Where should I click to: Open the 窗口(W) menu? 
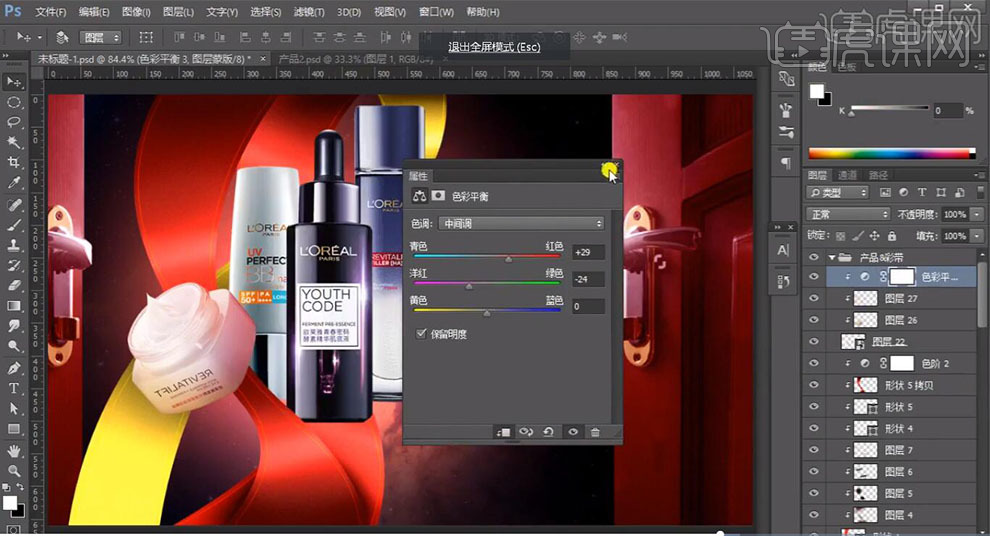[436, 12]
